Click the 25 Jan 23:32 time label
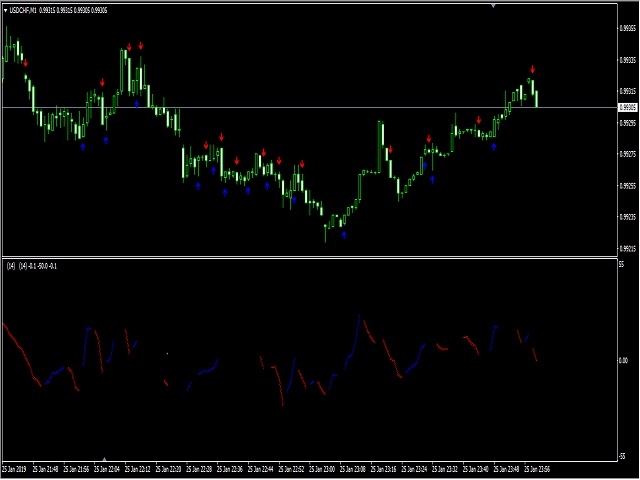Viewport: 640px width, 480px height. [445, 469]
